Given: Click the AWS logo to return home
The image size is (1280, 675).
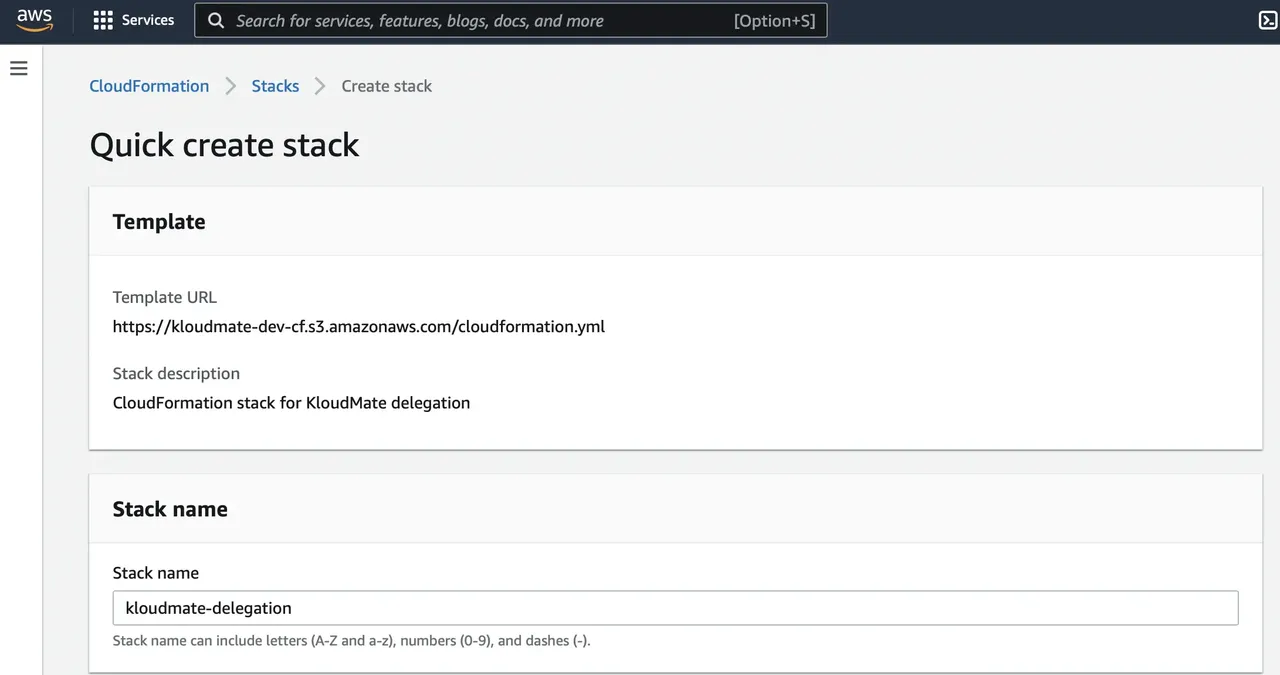Looking at the screenshot, I should [x=34, y=19].
